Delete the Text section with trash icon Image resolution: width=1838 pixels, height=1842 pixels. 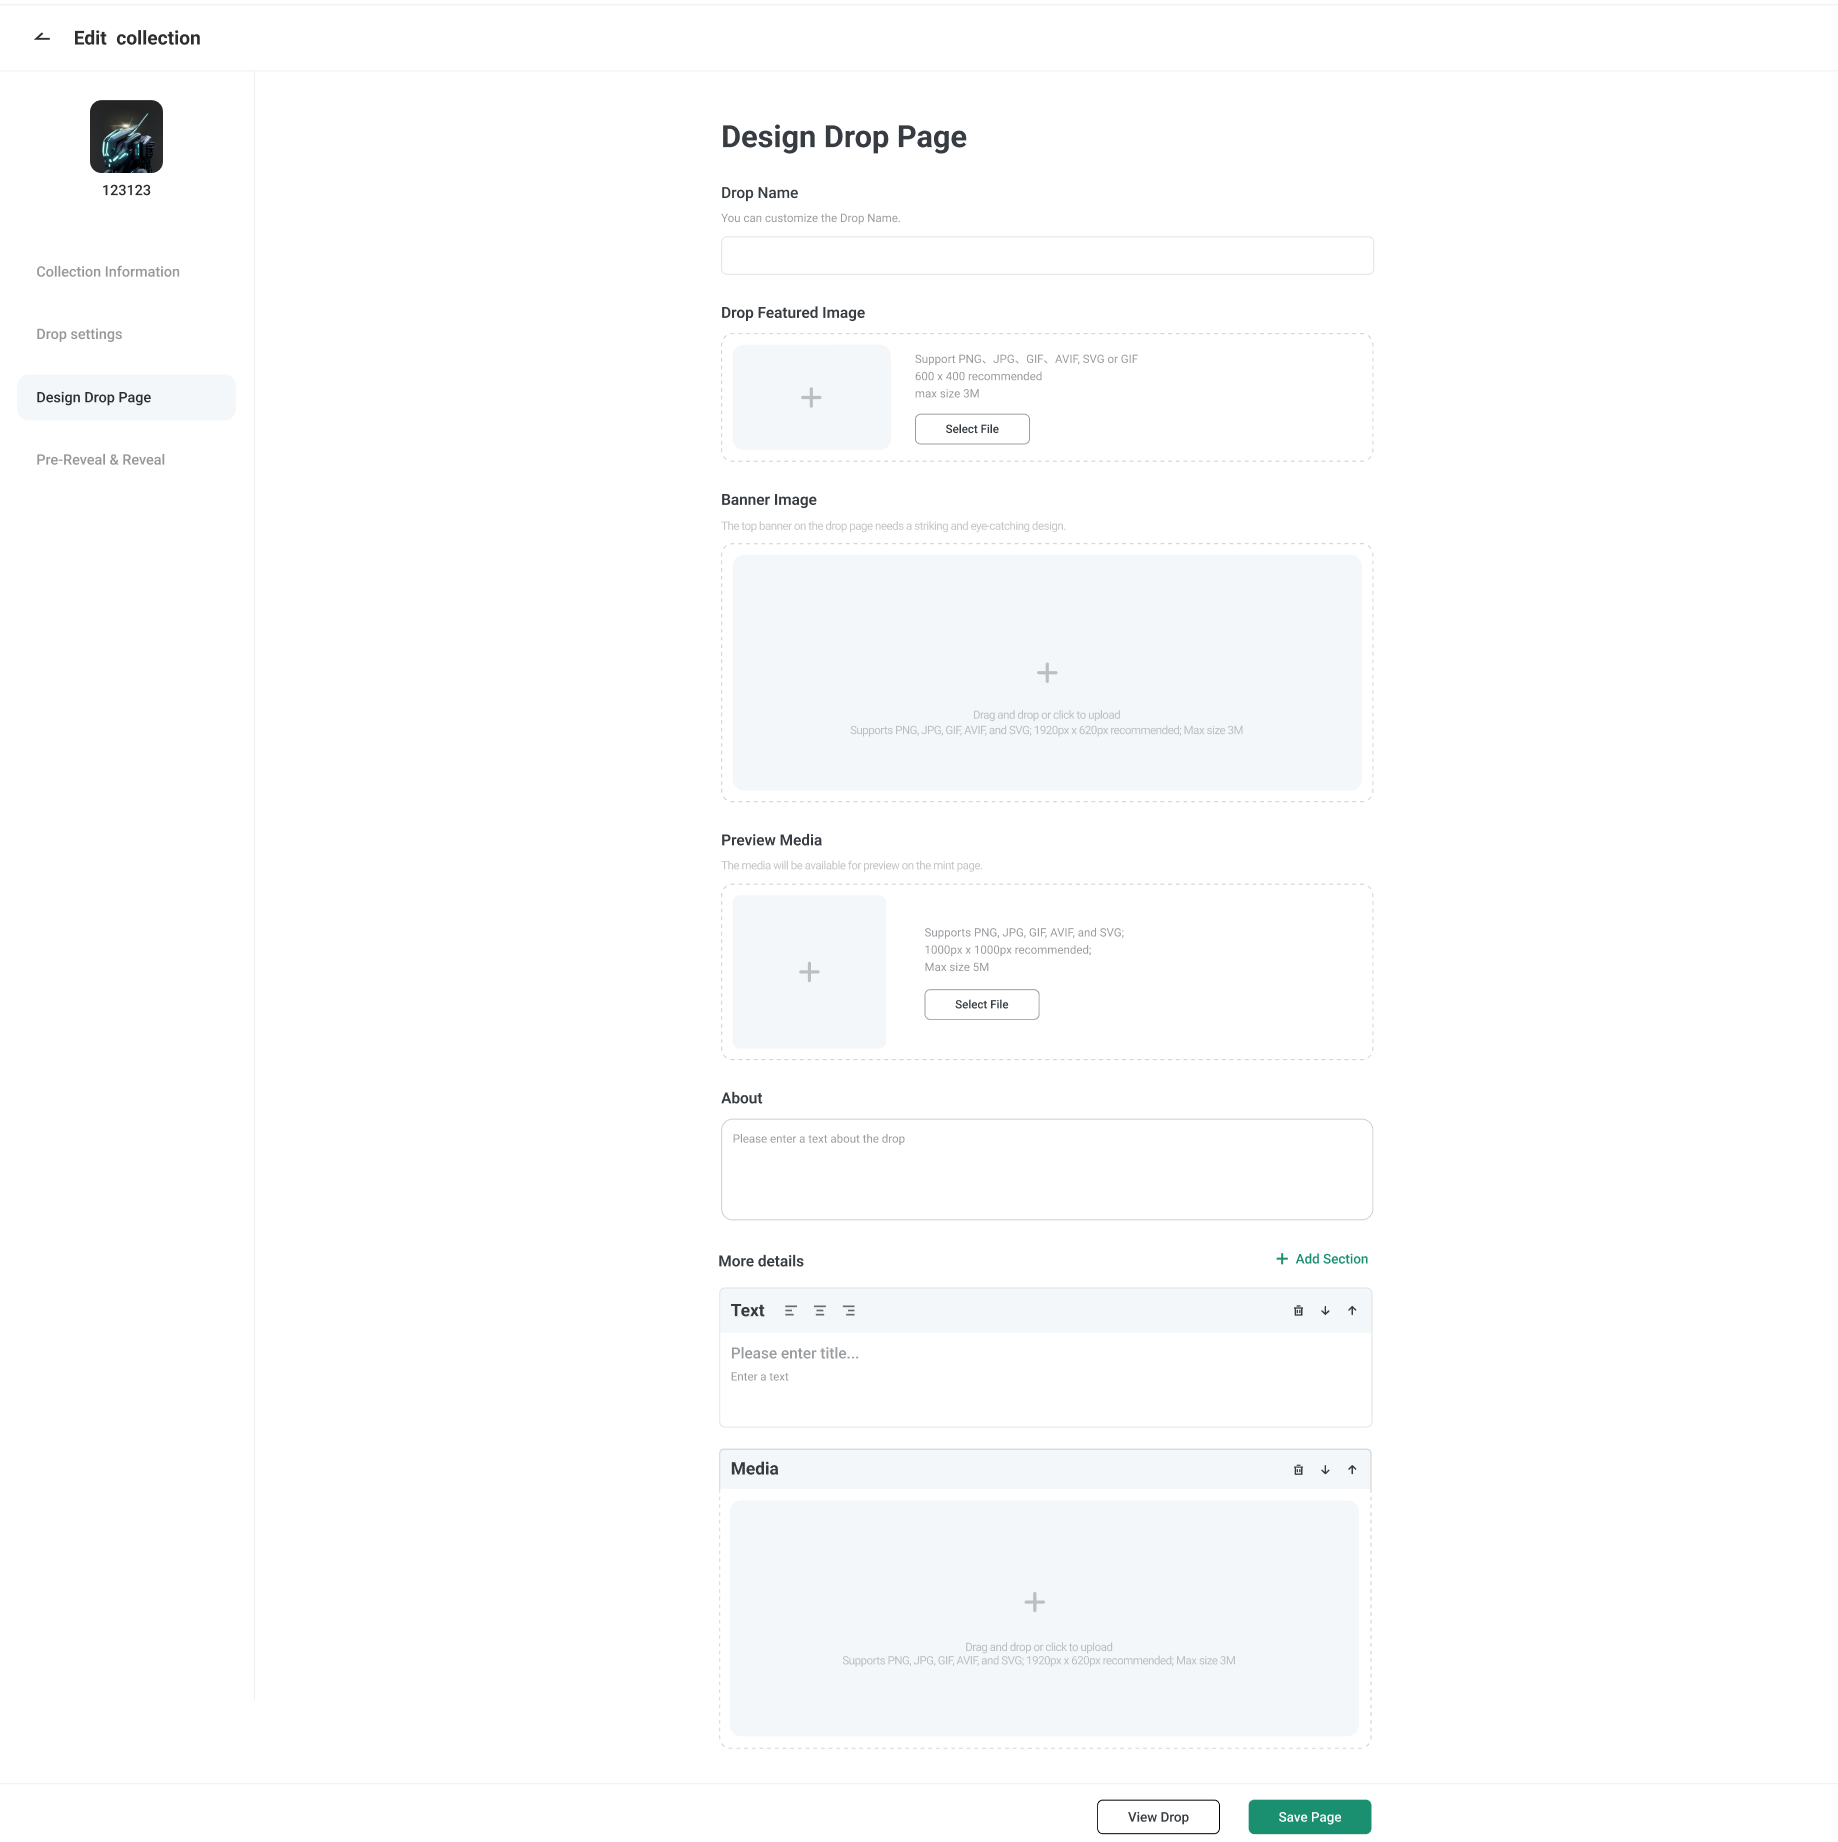point(1298,1311)
